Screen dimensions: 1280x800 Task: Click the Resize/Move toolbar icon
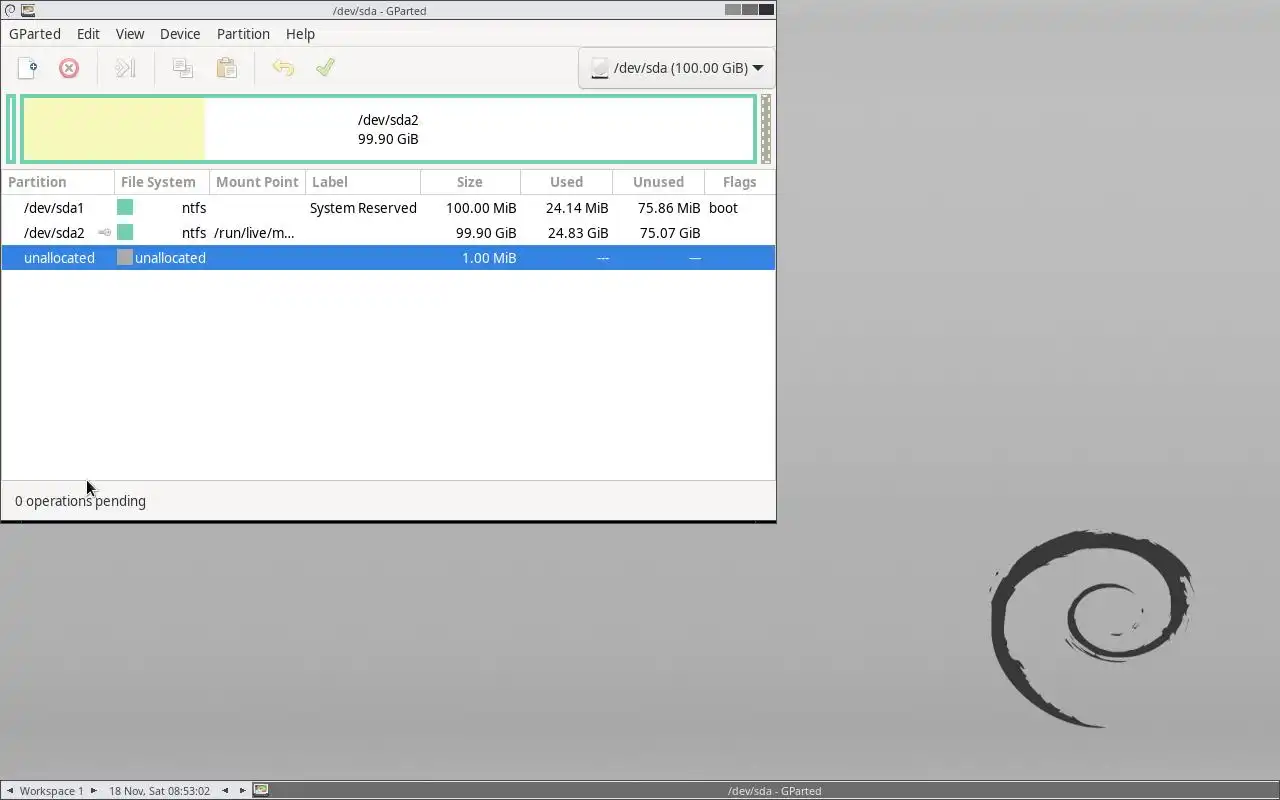coord(125,68)
